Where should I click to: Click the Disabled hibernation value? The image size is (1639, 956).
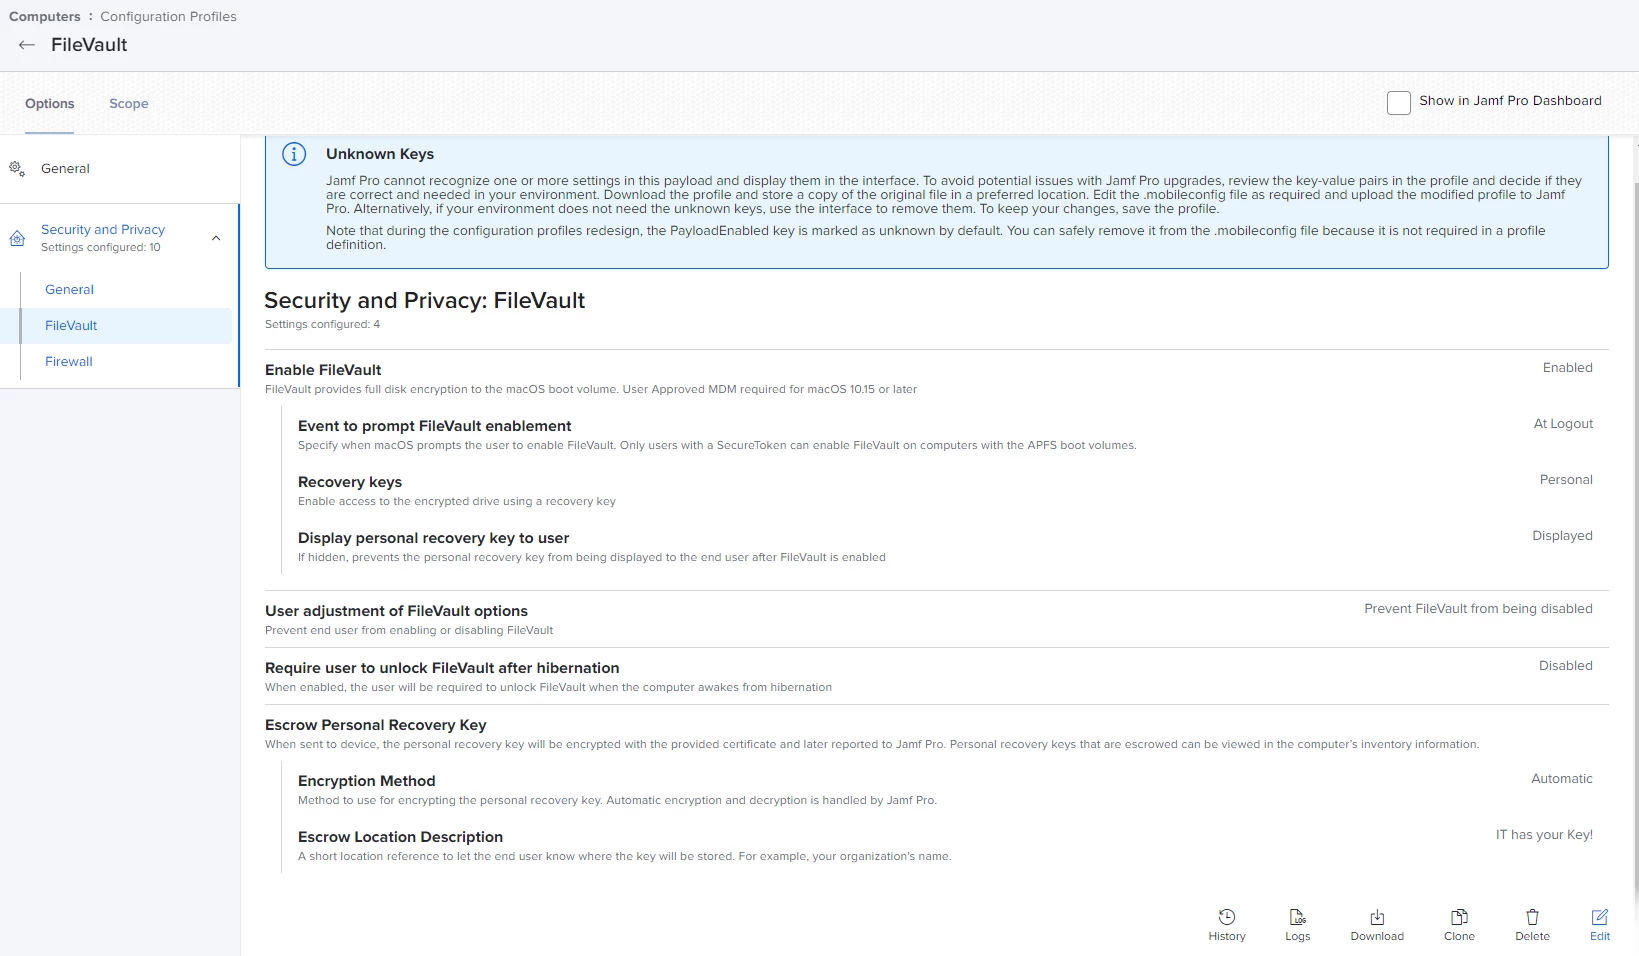(1565, 666)
